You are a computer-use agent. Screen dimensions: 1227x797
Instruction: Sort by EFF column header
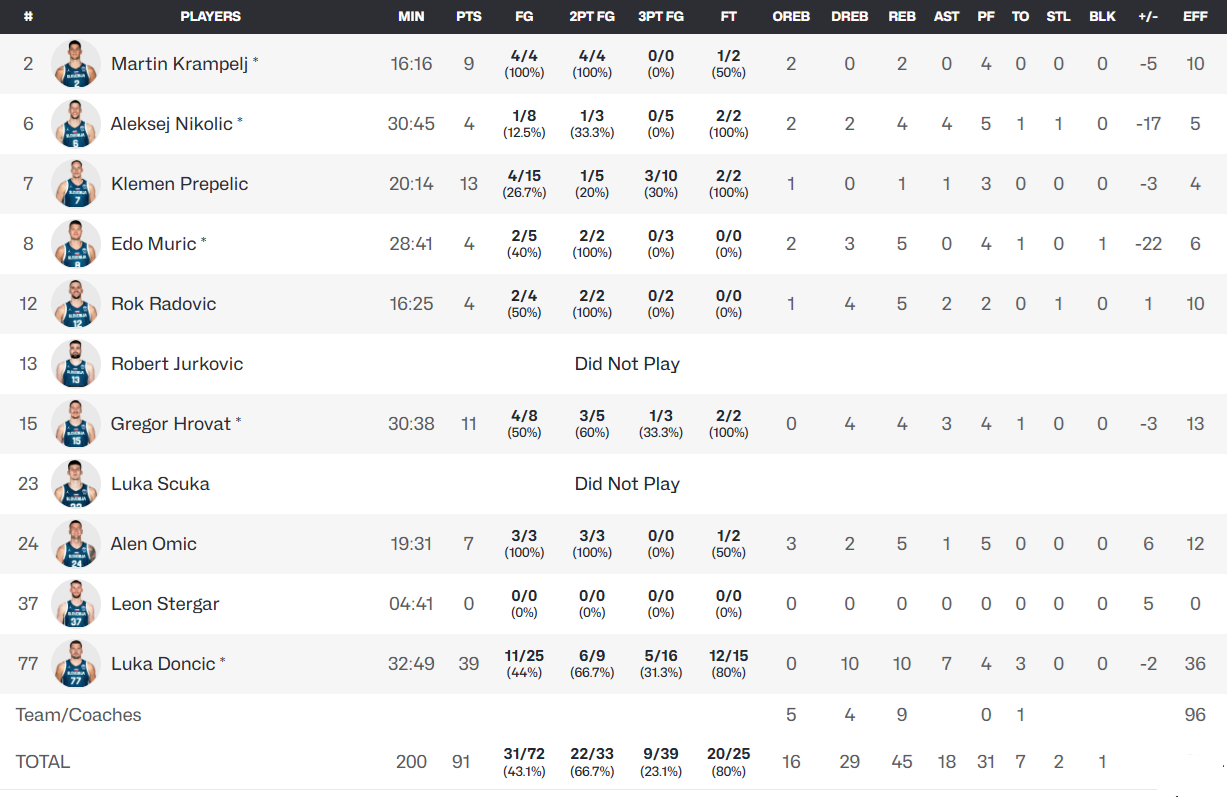[1195, 17]
